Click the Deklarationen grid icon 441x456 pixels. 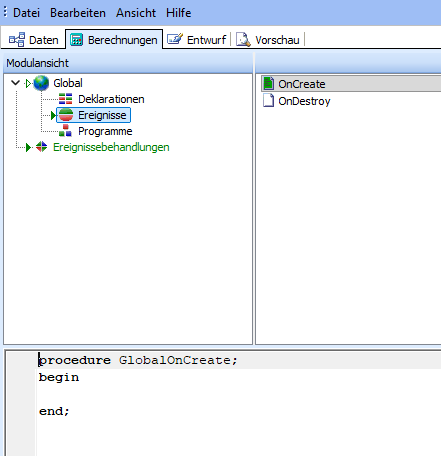tap(65, 99)
